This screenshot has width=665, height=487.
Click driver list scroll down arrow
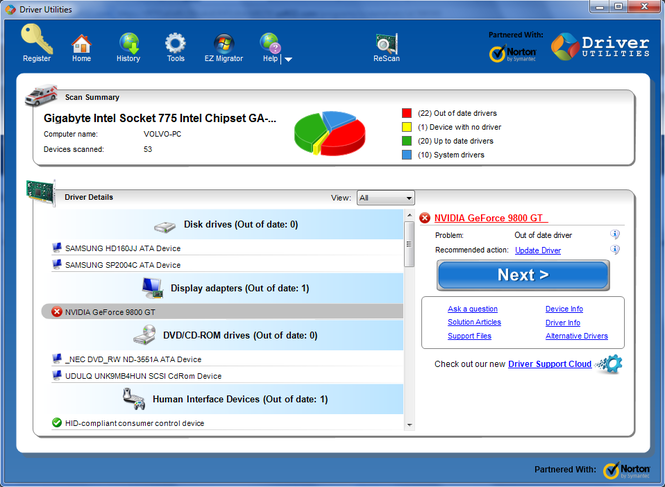coord(409,425)
